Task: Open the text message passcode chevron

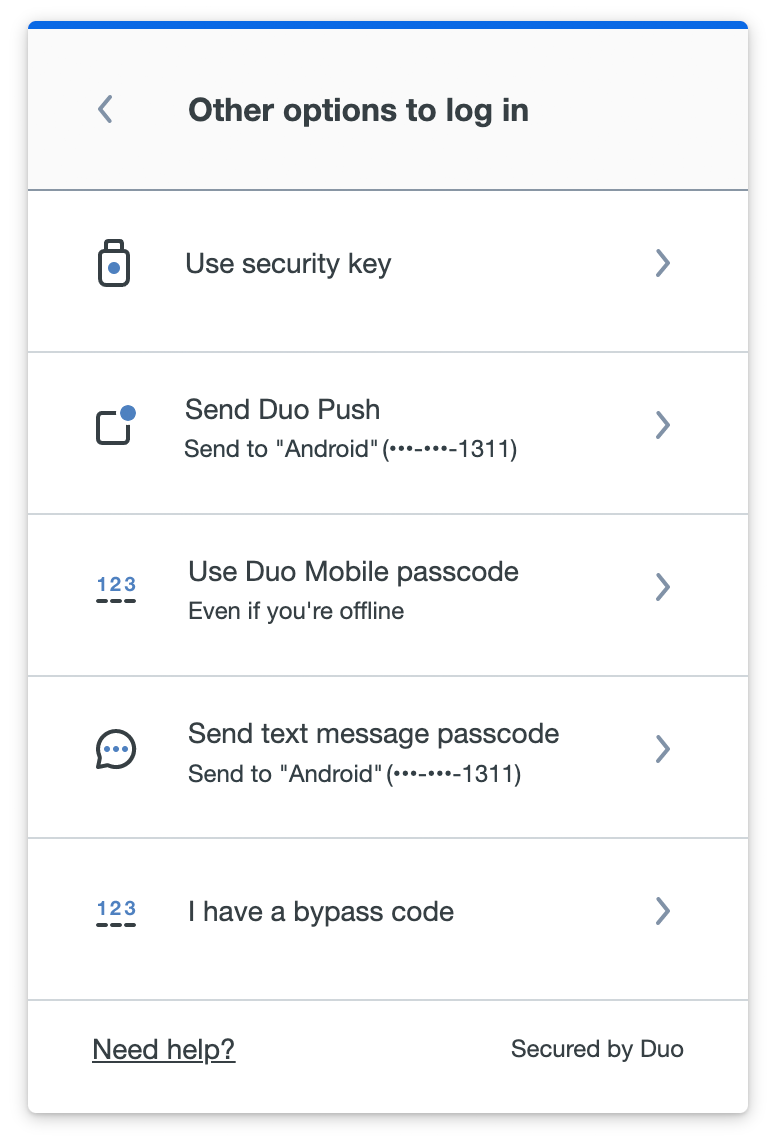Action: pyautogui.click(x=662, y=748)
